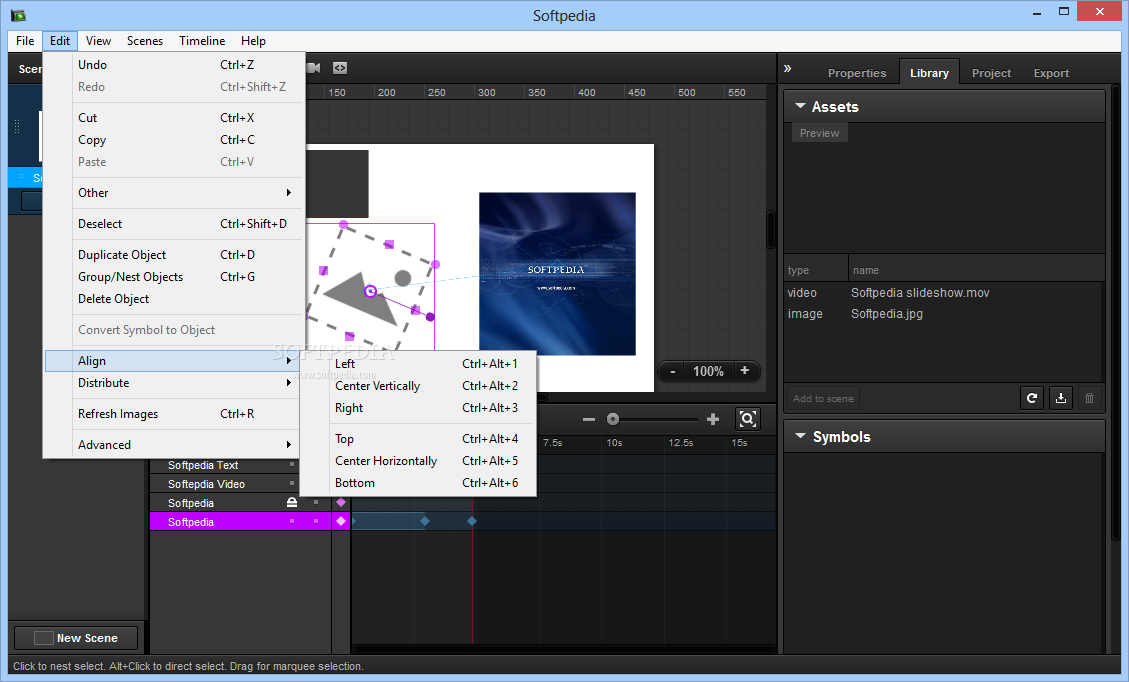Click the pink keyframe diamond on the unselected Softpedia layer
This screenshot has height=682, width=1129.
[341, 502]
